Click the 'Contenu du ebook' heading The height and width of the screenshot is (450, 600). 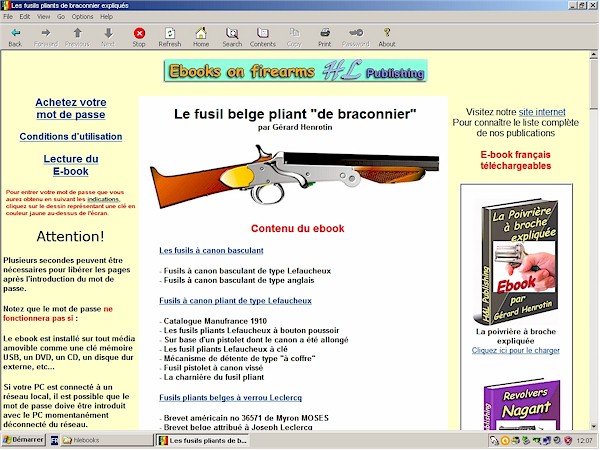(298, 228)
